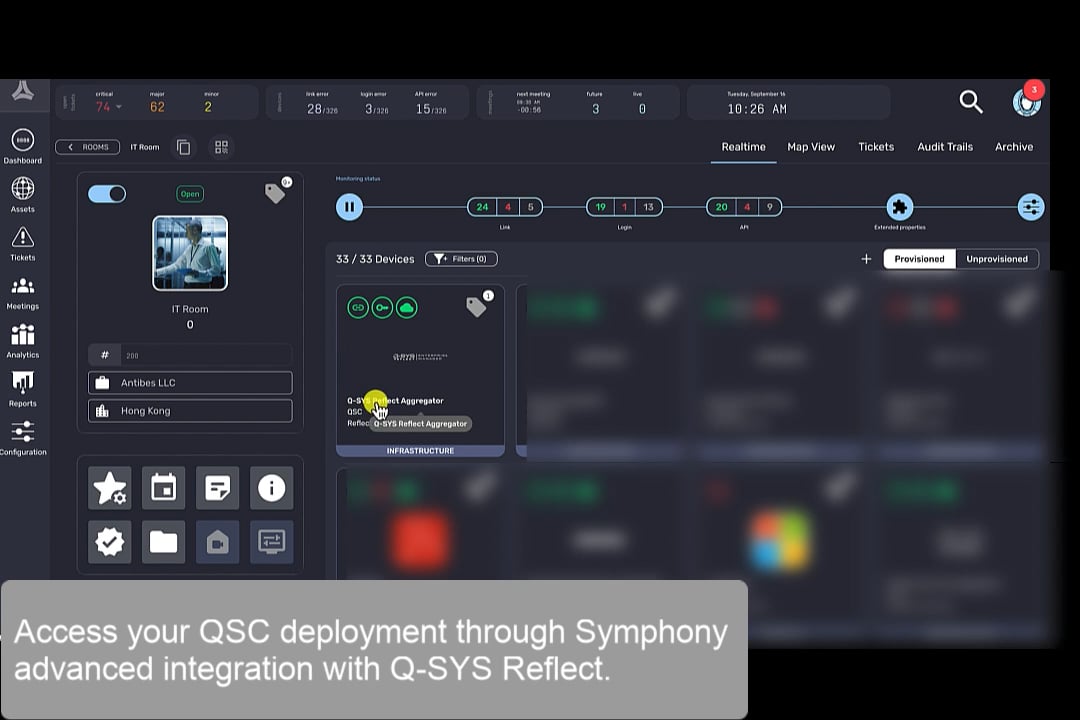This screenshot has width=1080, height=720.
Task: Toggle the room enable switch off
Action: tap(107, 194)
